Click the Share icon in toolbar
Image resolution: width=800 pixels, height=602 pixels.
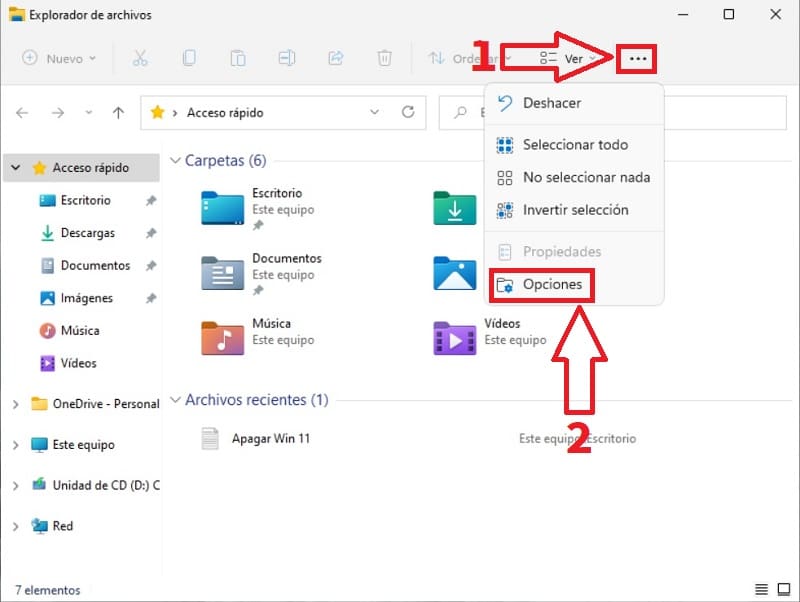tap(336, 58)
